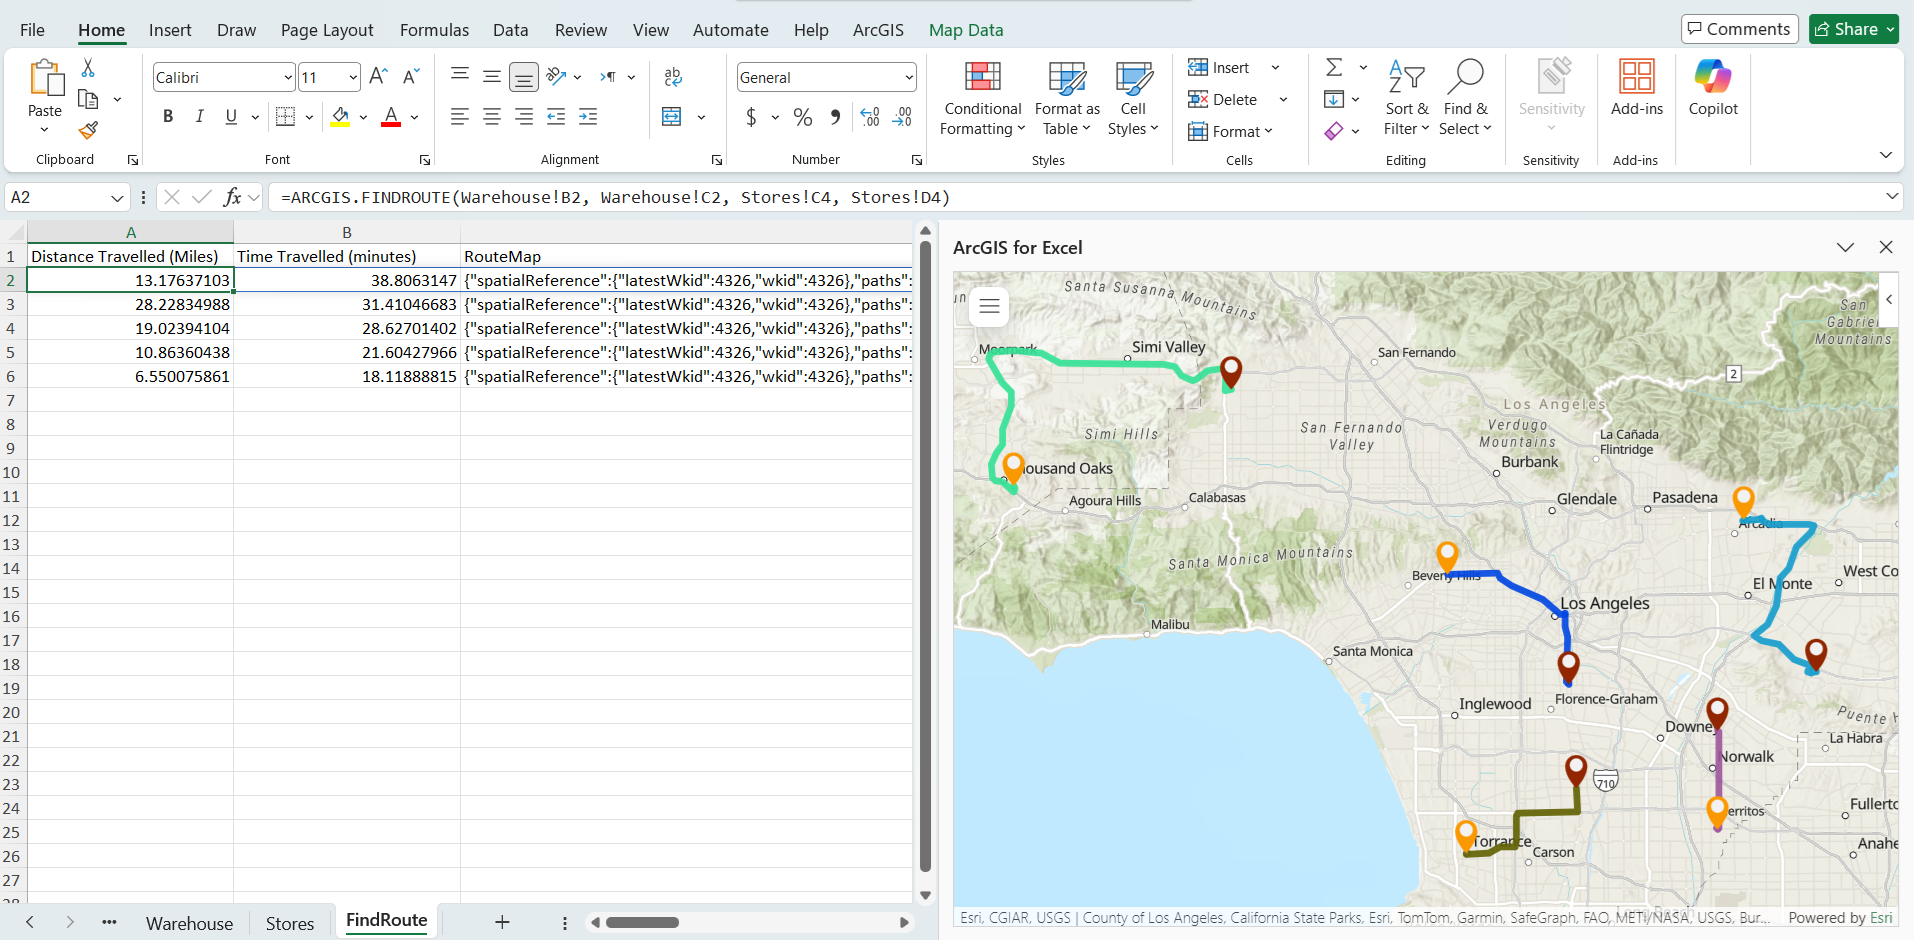Apply comma style number format
Screen dimensions: 1914x940
[x=835, y=117]
